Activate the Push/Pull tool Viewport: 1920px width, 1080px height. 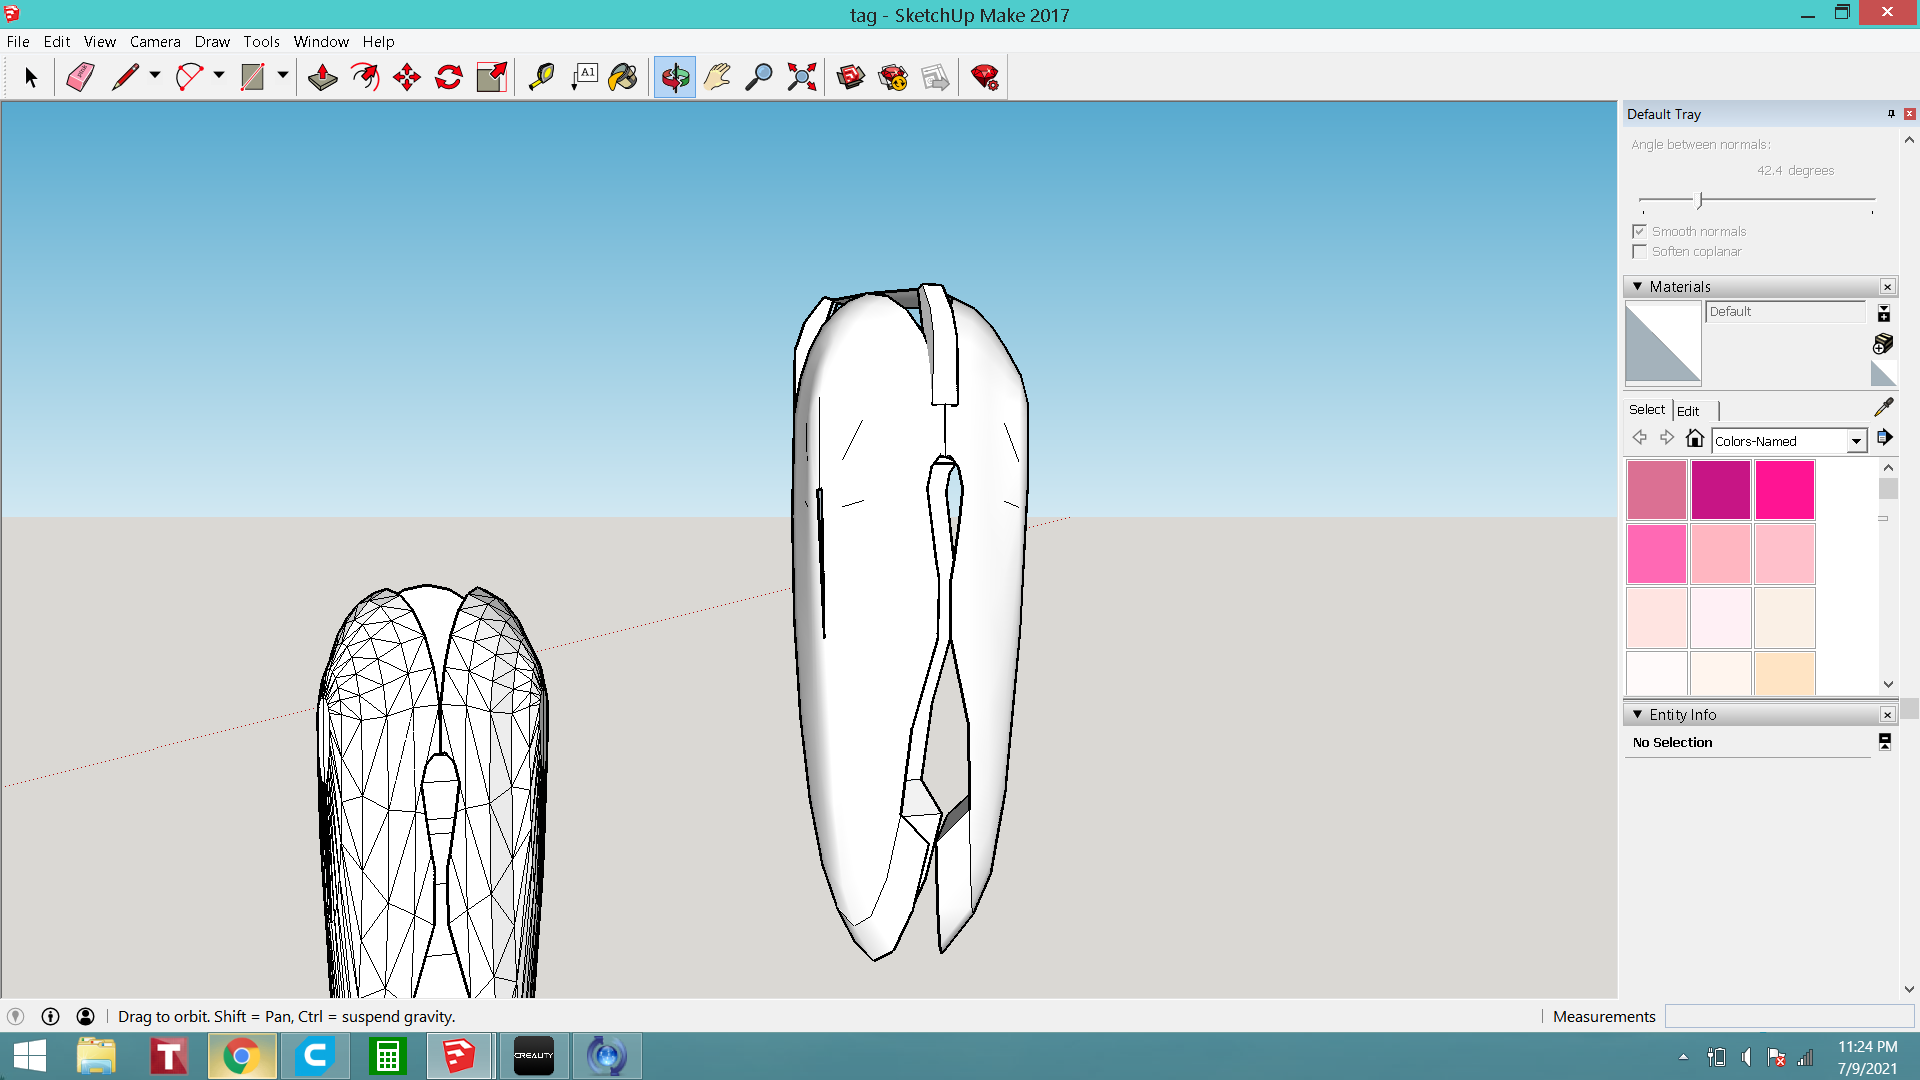point(322,77)
